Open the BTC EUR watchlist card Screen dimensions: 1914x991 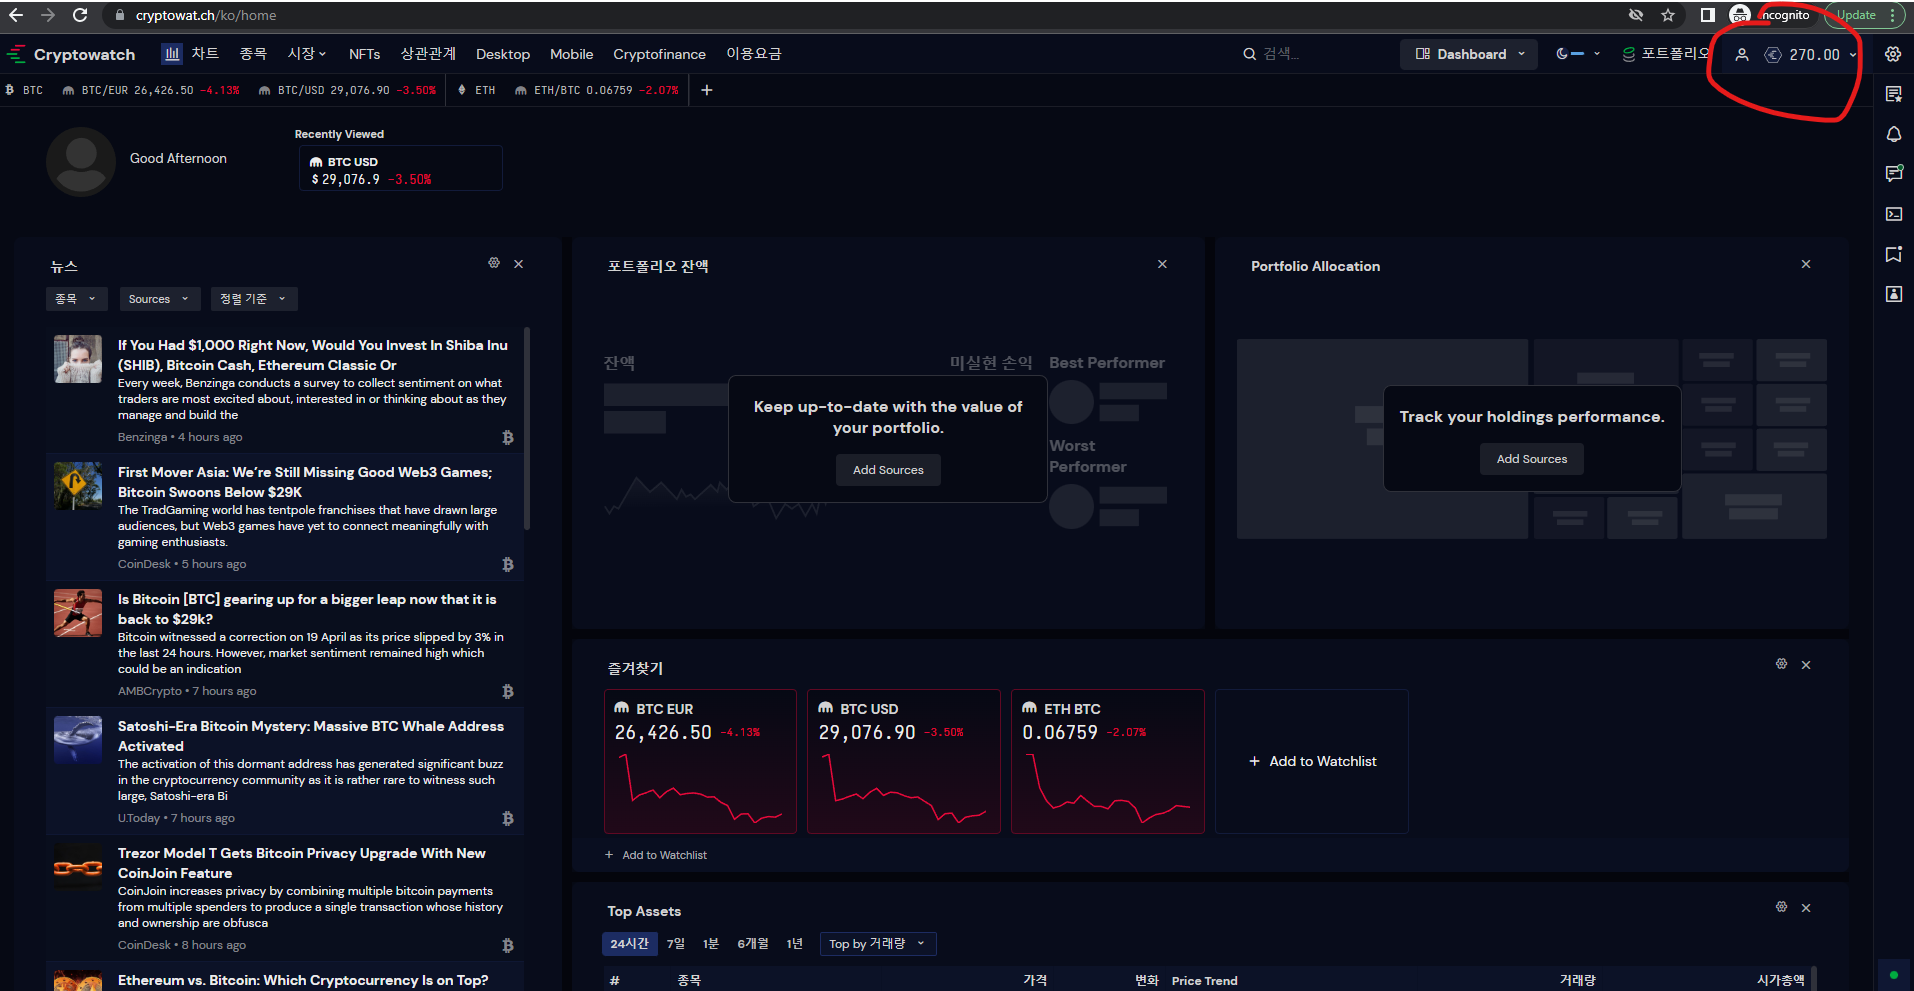point(700,761)
